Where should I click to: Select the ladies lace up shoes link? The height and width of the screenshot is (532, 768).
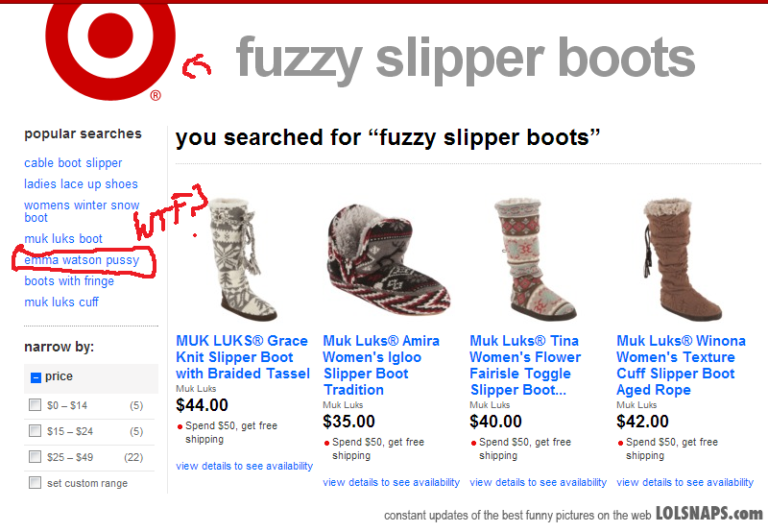[81, 184]
